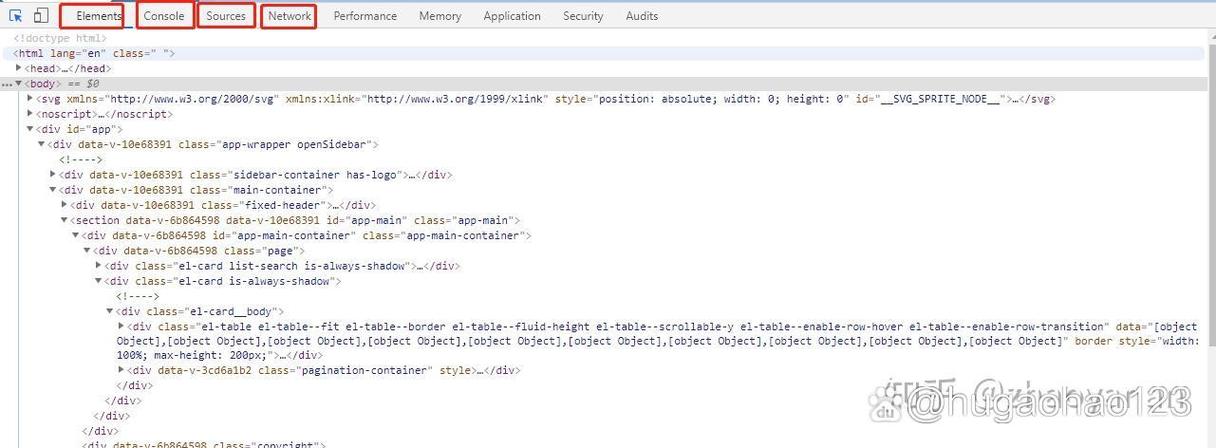Click the ellipsis beside the body tag
1216x448 pixels.
[x=6, y=84]
